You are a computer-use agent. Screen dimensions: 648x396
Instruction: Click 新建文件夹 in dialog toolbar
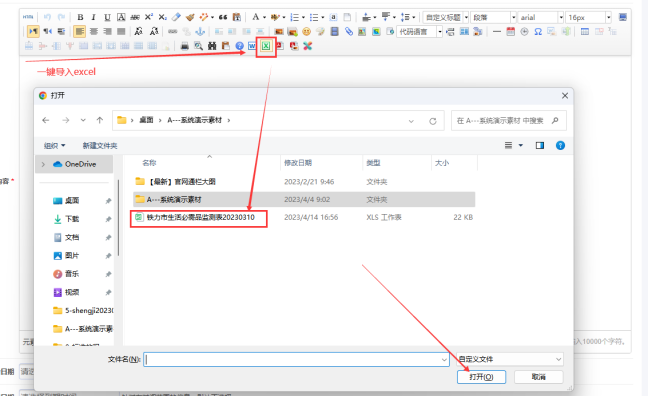[100, 146]
